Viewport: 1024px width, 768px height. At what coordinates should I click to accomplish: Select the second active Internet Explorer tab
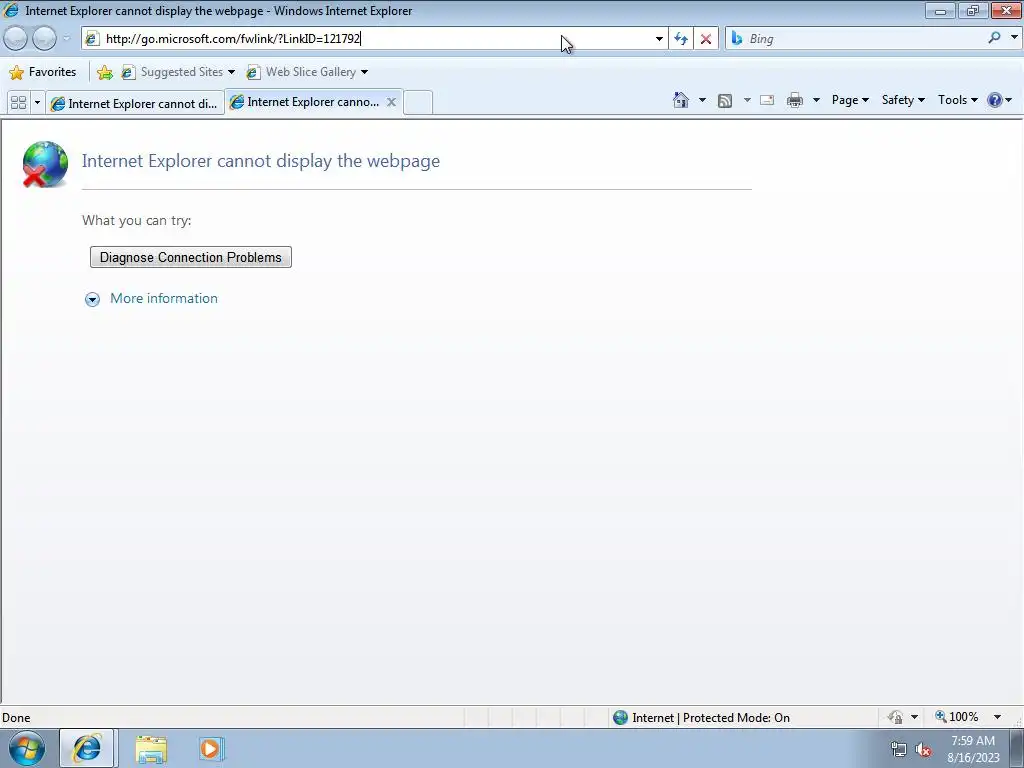pos(305,102)
